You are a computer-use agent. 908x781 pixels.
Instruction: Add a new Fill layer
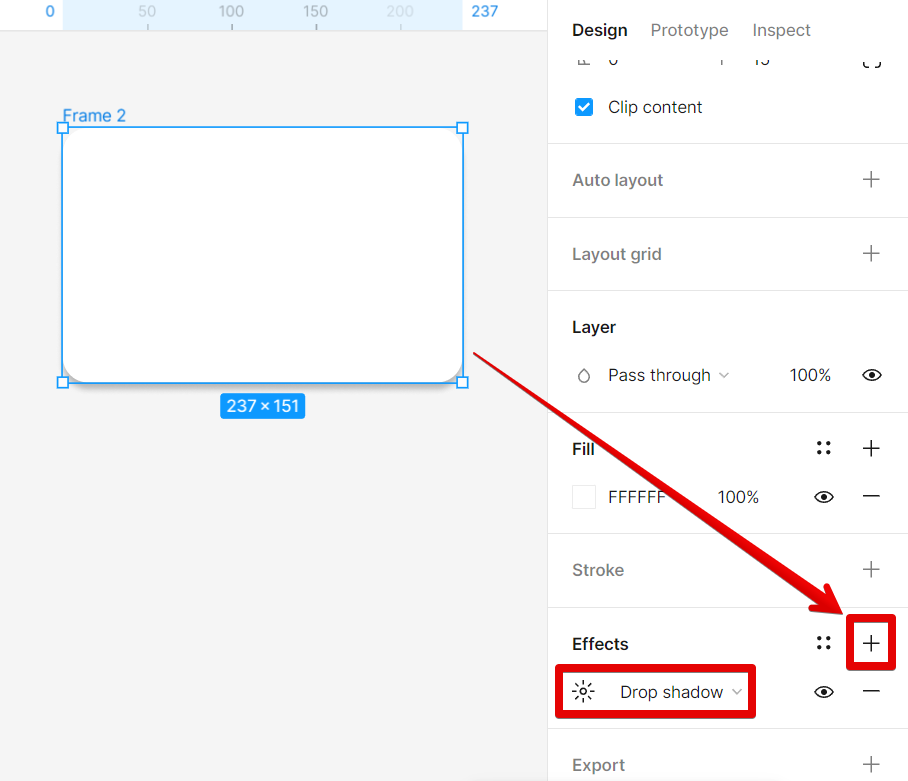point(871,449)
